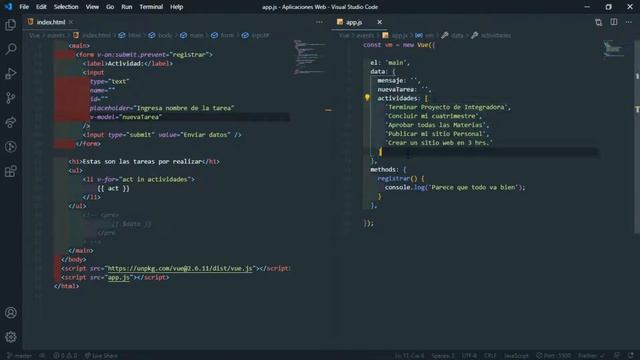
Task: Open the Source Control view
Action: point(11,98)
